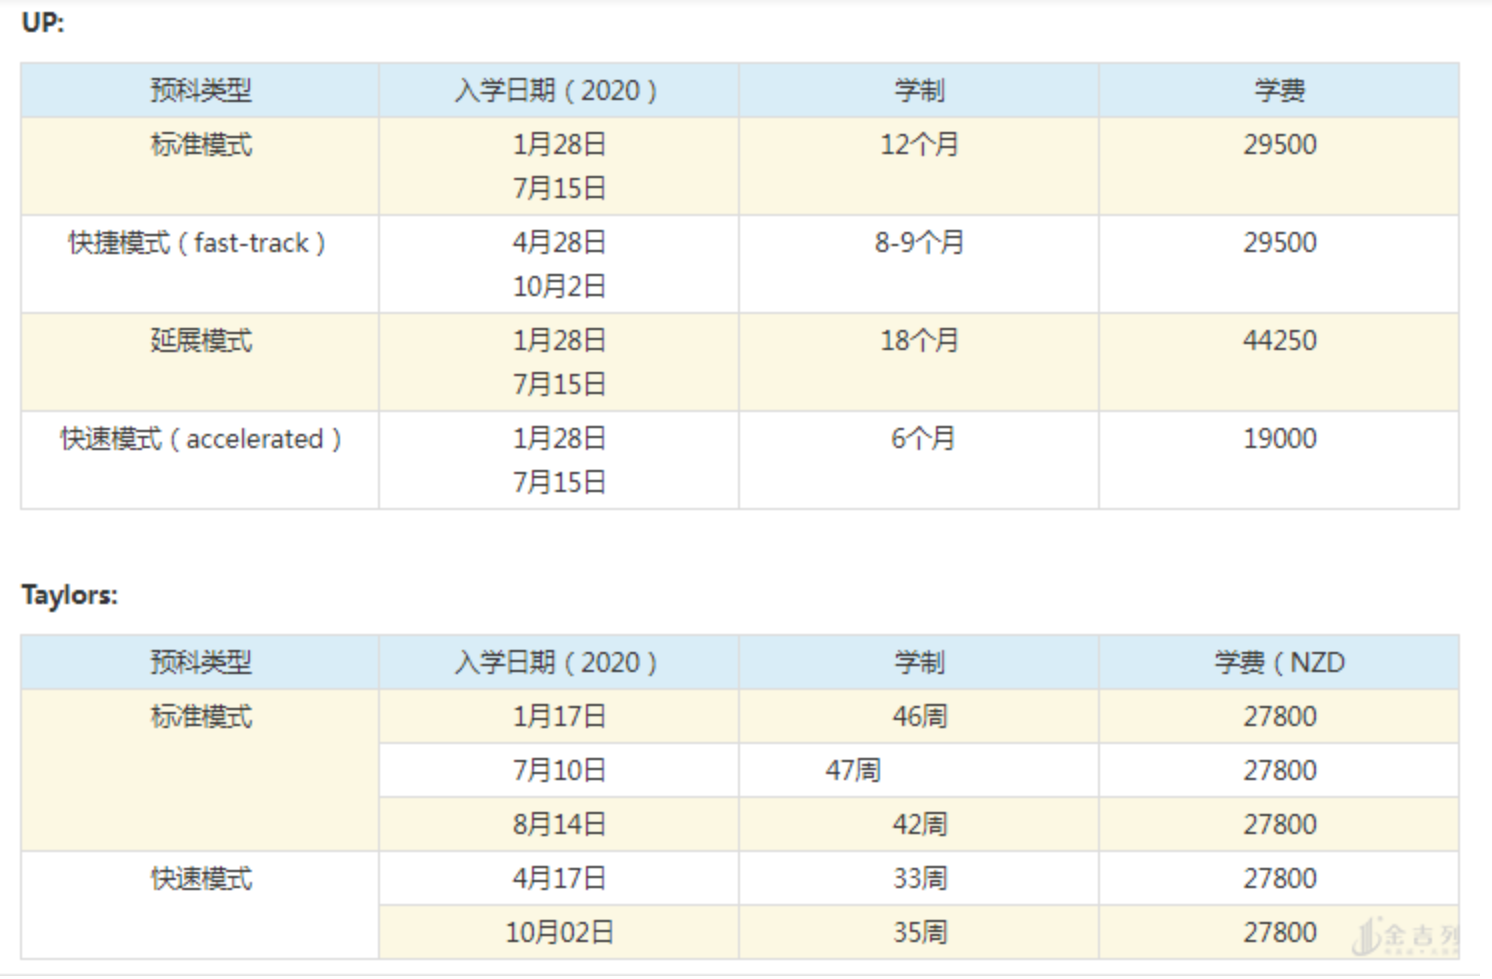The width and height of the screenshot is (1492, 979).
Task: Click the Taylors: section heading
Action: coord(69,595)
